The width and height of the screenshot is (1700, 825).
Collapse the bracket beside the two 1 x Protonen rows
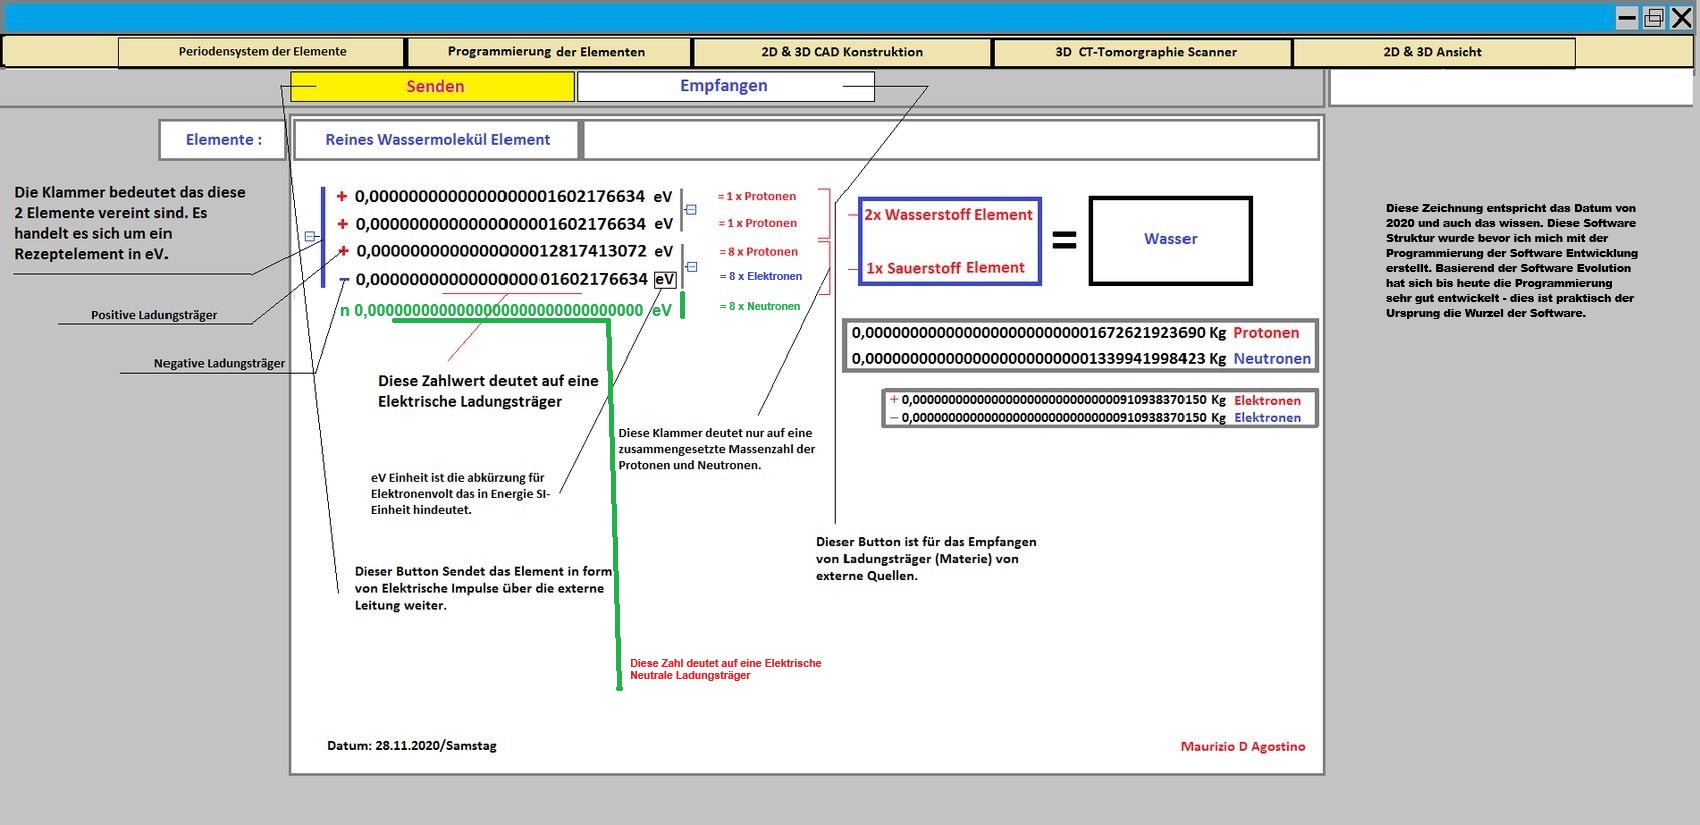point(691,210)
